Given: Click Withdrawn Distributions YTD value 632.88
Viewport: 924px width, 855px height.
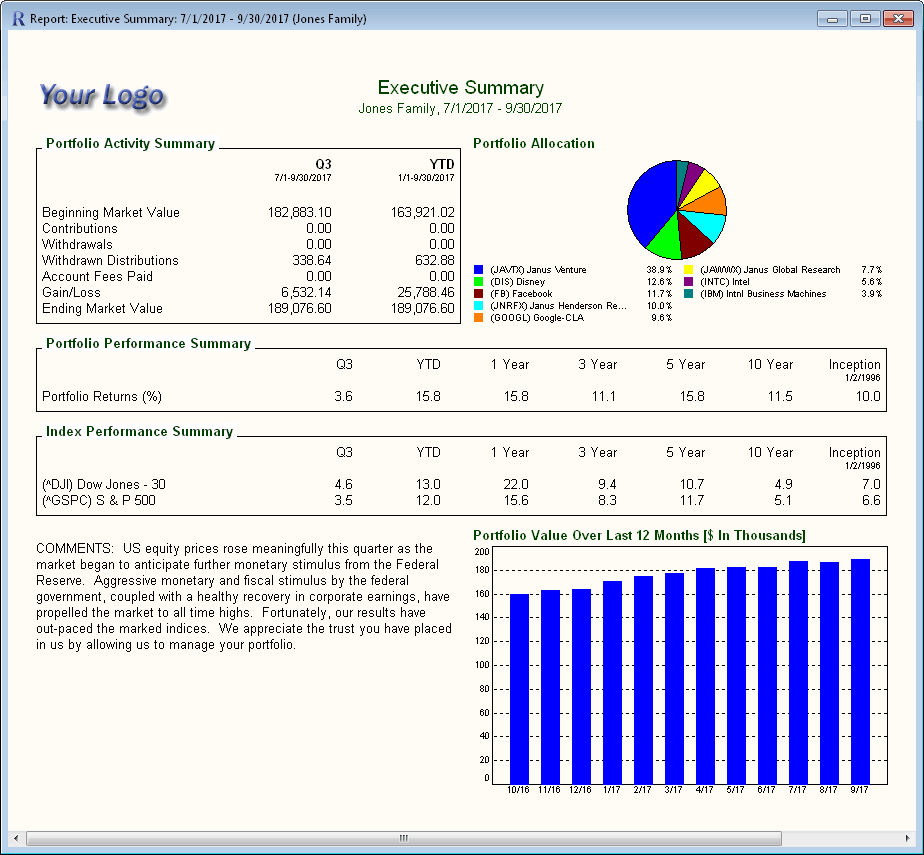Looking at the screenshot, I should point(435,260).
